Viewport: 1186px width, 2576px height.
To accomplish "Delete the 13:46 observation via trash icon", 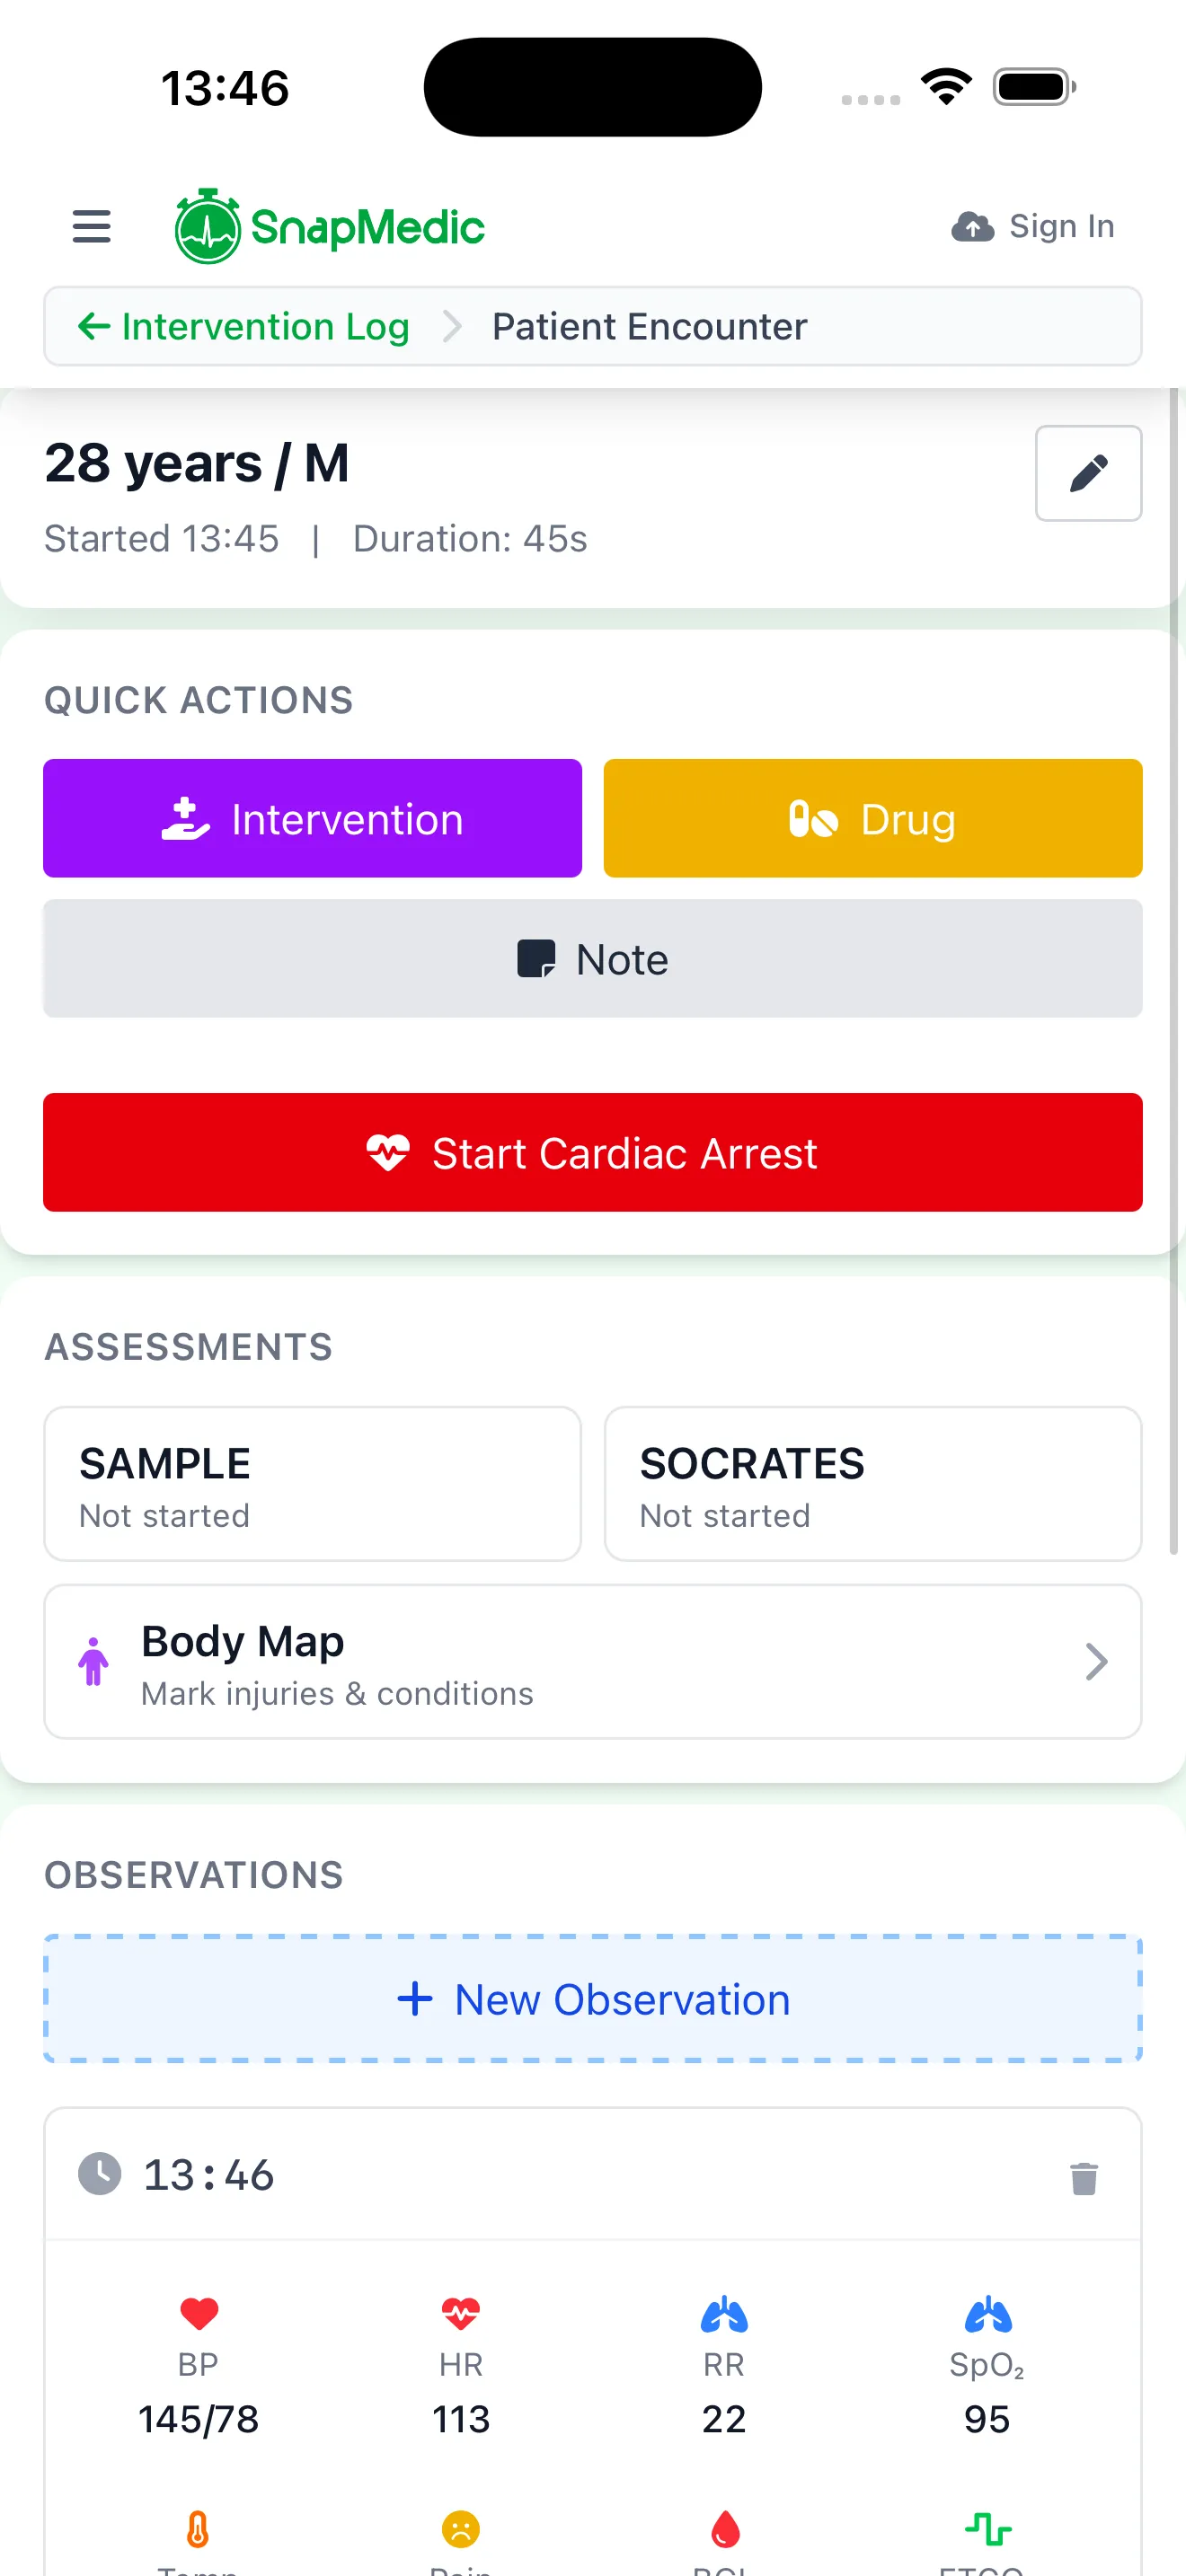I will click(1083, 2177).
